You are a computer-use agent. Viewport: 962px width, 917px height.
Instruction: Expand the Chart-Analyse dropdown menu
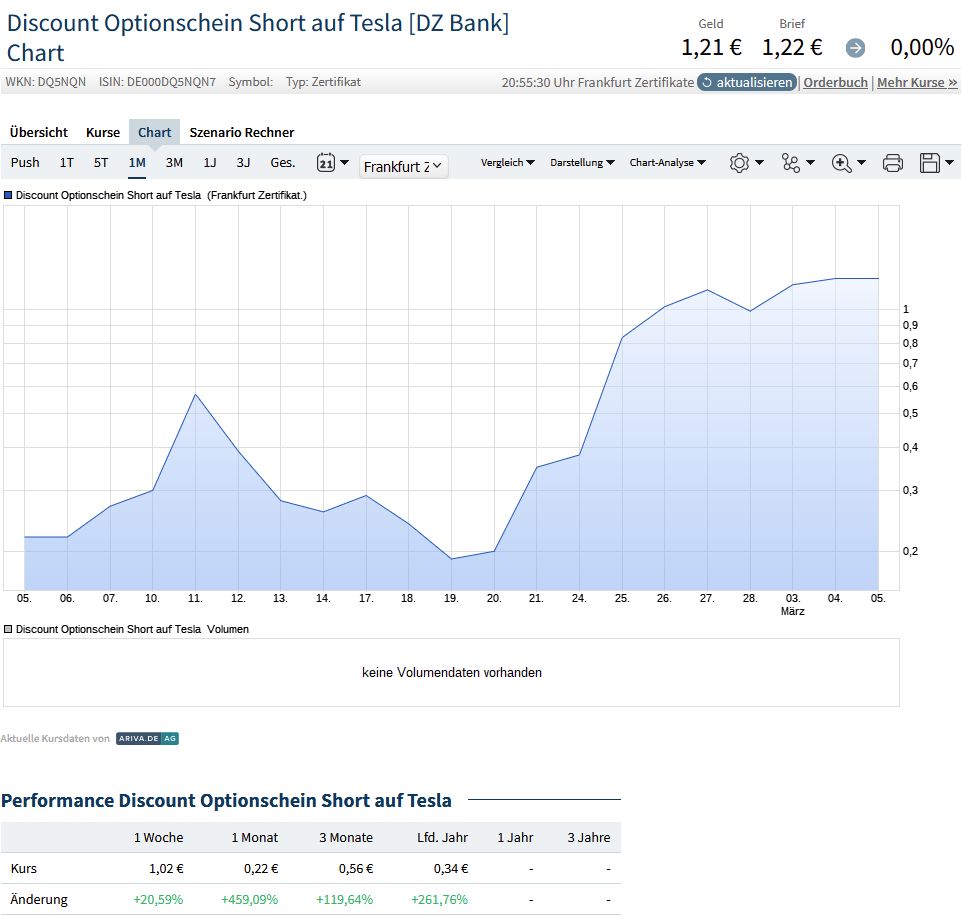(x=668, y=163)
